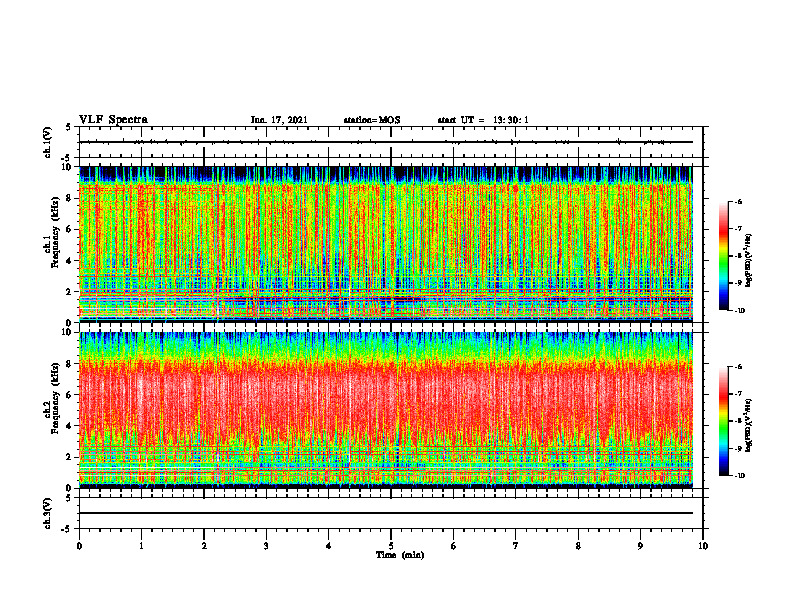Screen dimensions: 792x612
Task: Click time axis tick label "7"
Action: [x=516, y=546]
